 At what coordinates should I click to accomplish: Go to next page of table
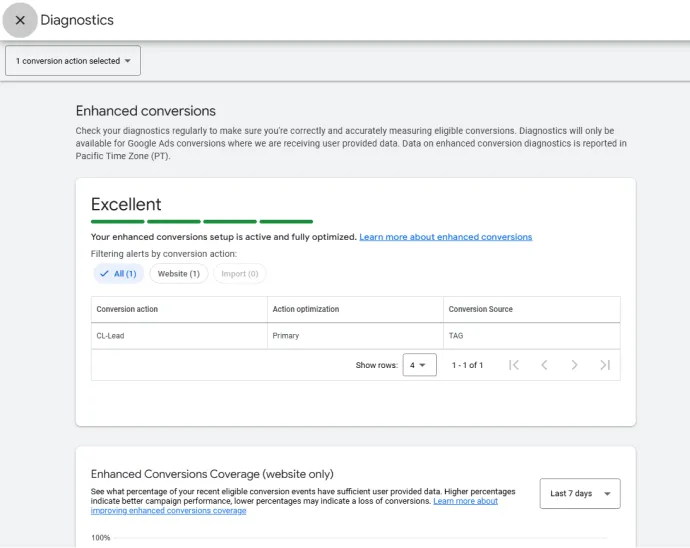[x=574, y=365]
